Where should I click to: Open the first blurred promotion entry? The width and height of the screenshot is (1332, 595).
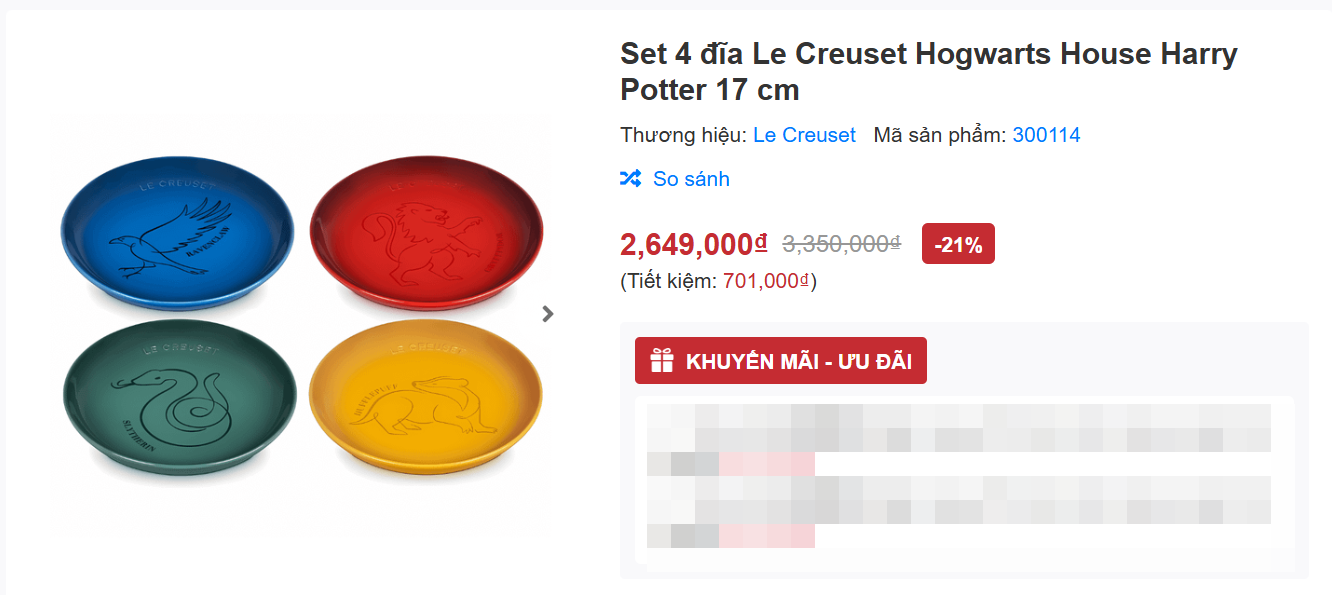pyautogui.click(x=958, y=439)
